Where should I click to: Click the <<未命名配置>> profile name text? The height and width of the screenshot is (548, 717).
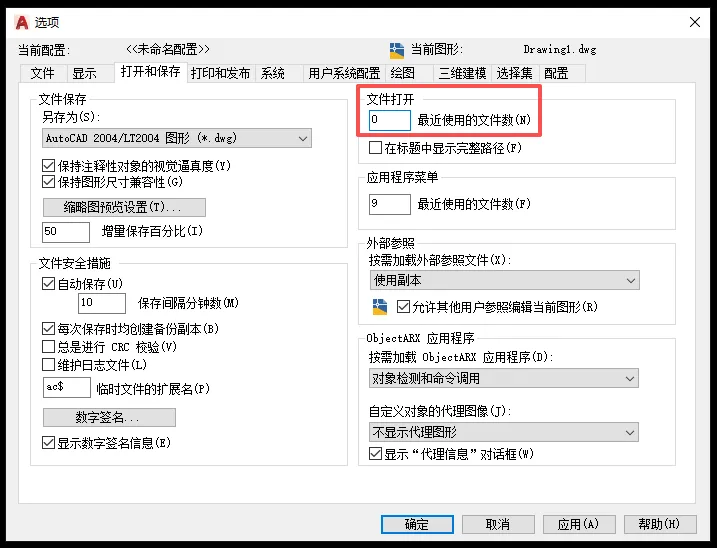click(168, 49)
